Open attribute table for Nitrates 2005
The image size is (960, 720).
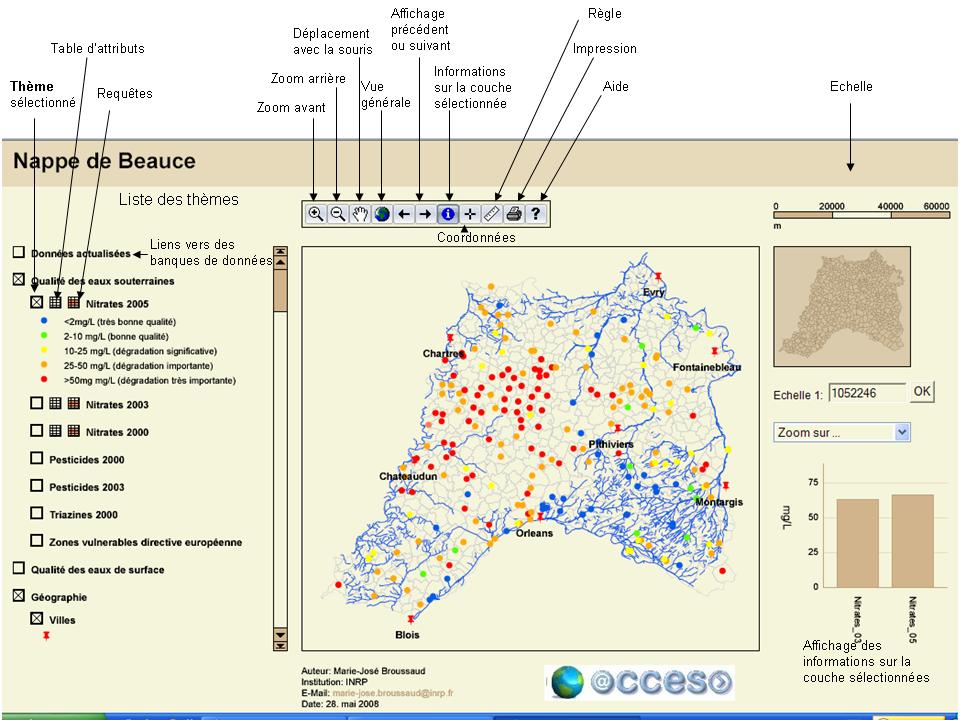coord(56,301)
